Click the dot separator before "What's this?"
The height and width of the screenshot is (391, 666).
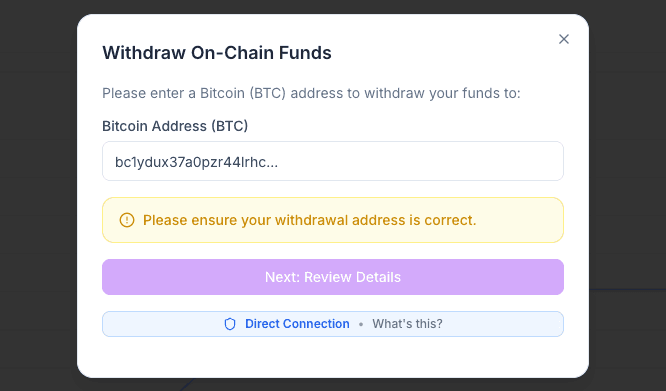tap(361, 324)
